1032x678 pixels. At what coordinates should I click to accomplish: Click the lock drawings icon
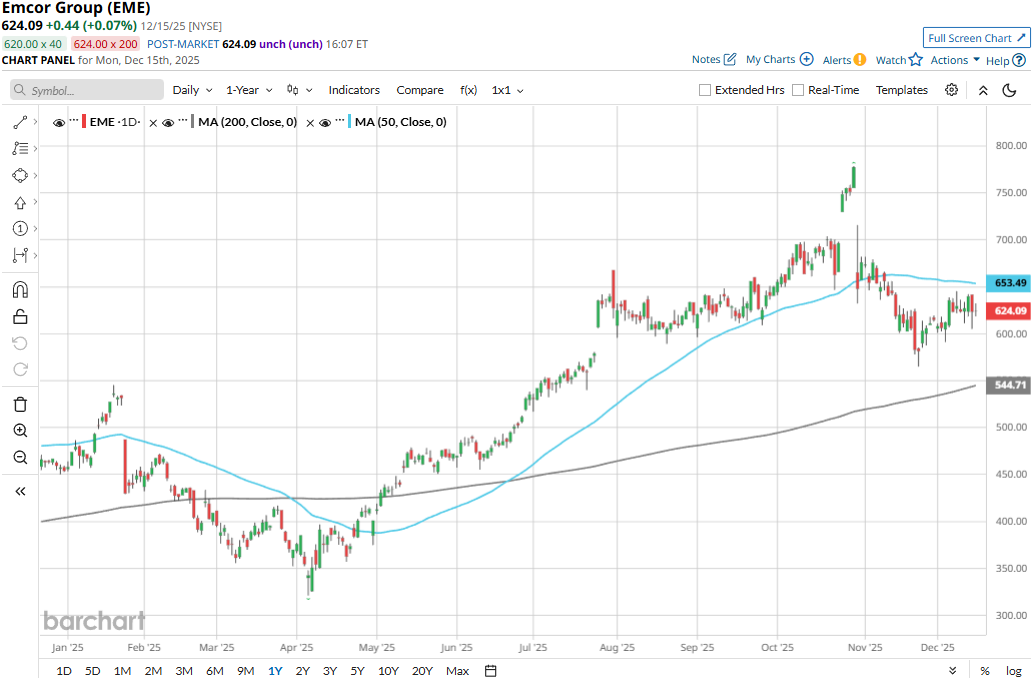[20, 317]
